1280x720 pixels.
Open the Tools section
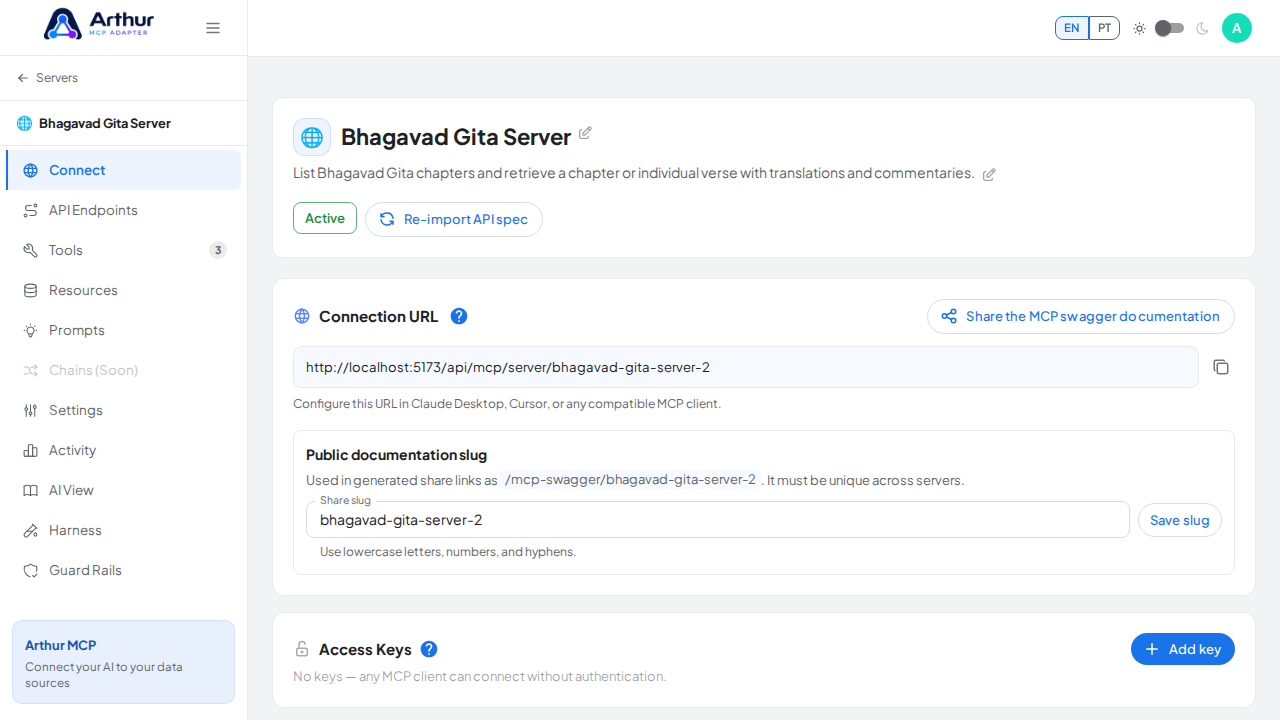point(124,250)
